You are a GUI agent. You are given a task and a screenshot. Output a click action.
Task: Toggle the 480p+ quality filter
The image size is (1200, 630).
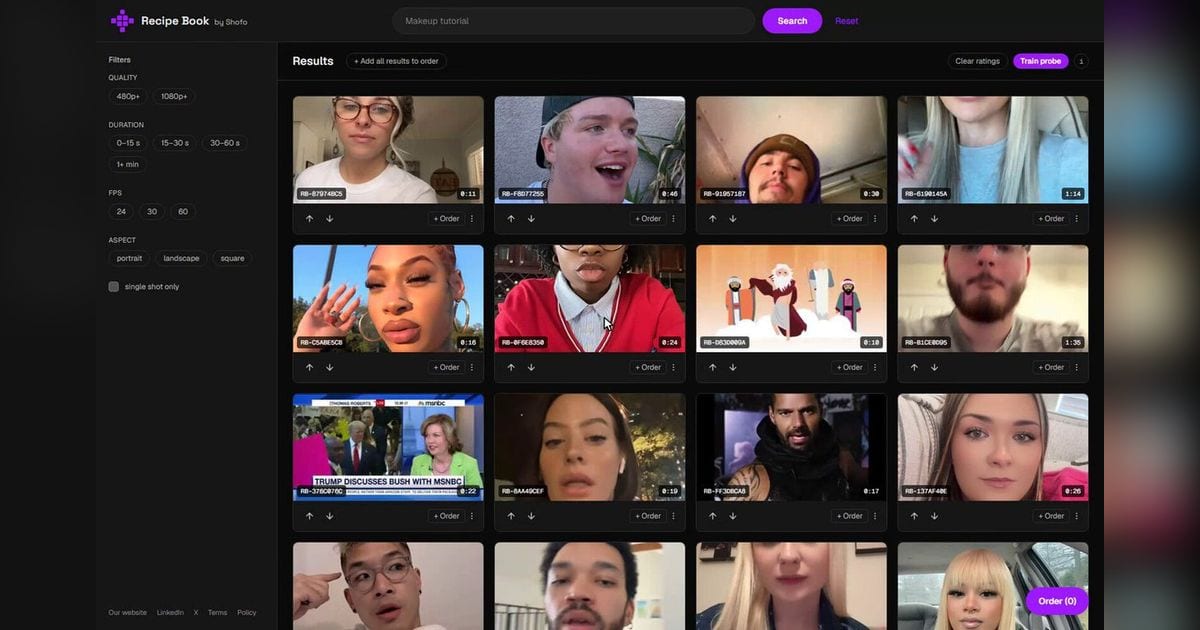coord(128,96)
